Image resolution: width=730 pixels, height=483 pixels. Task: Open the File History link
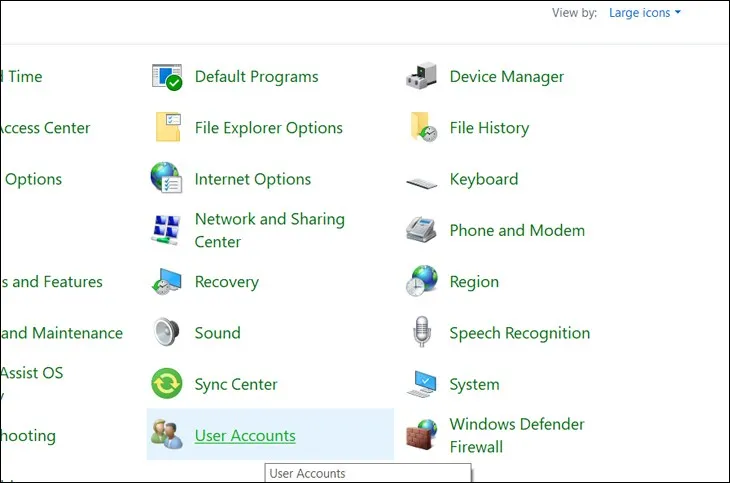(489, 128)
